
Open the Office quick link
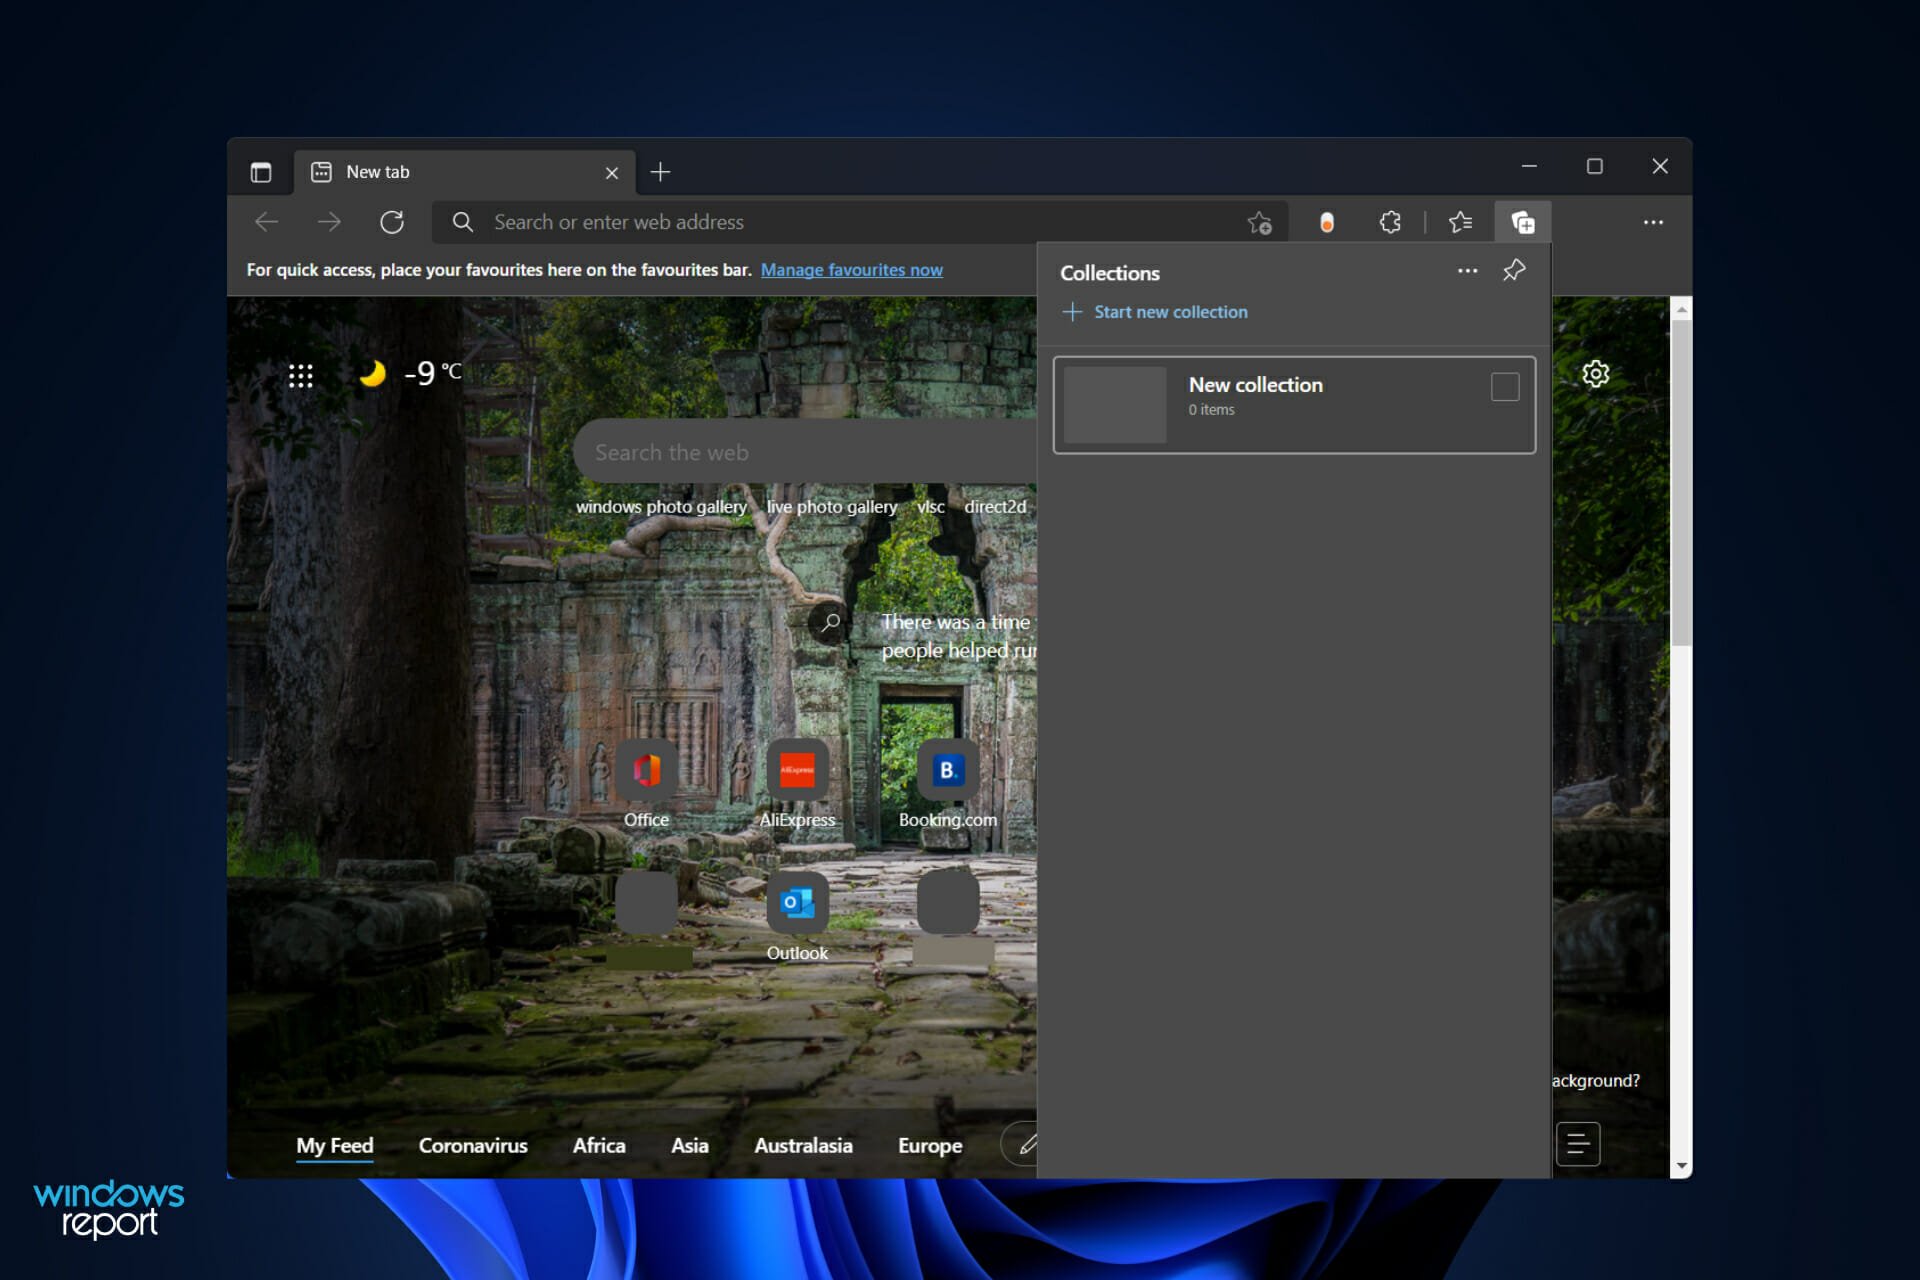click(x=646, y=786)
